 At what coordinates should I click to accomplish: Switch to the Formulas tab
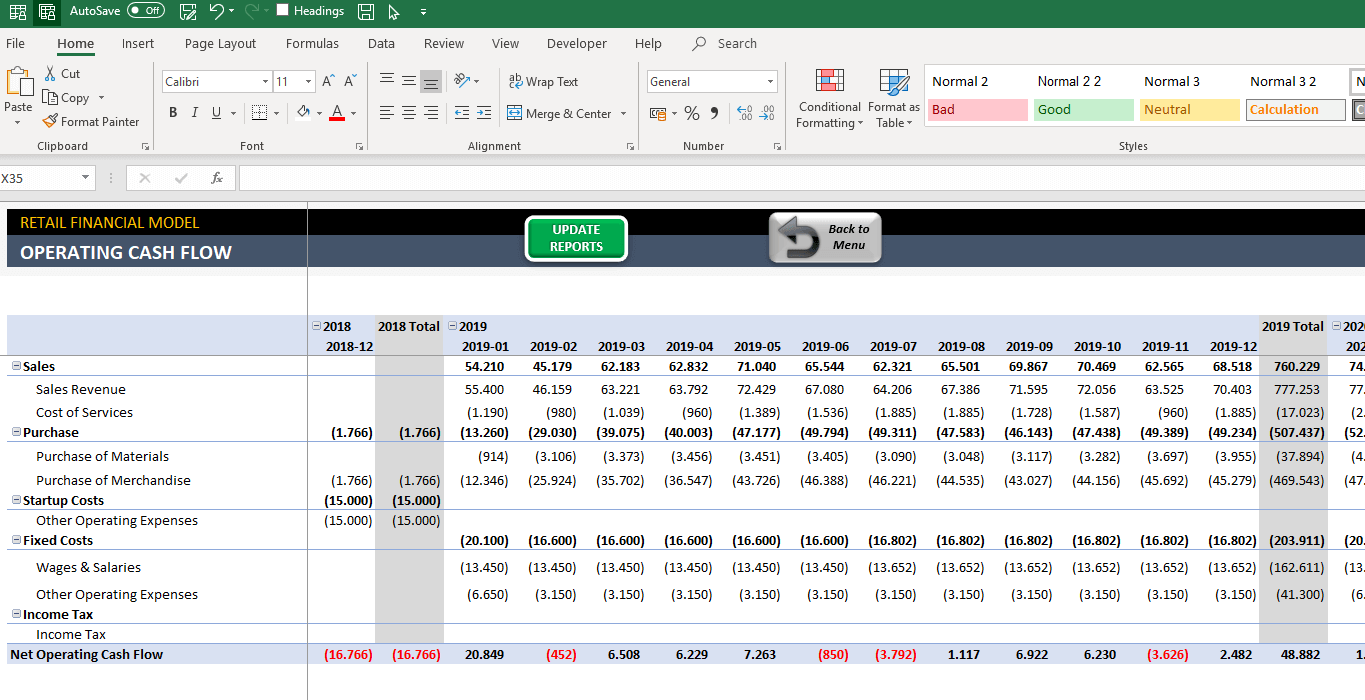312,43
